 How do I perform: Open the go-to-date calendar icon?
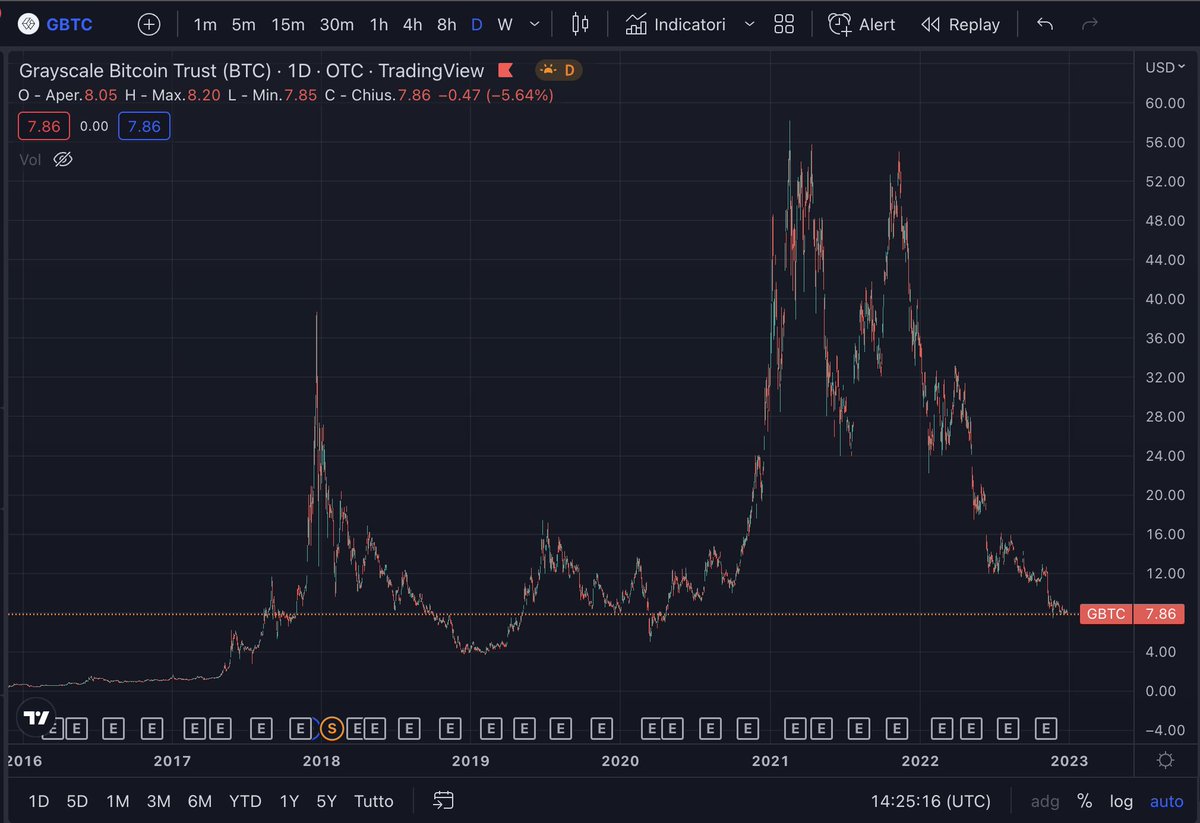(444, 801)
